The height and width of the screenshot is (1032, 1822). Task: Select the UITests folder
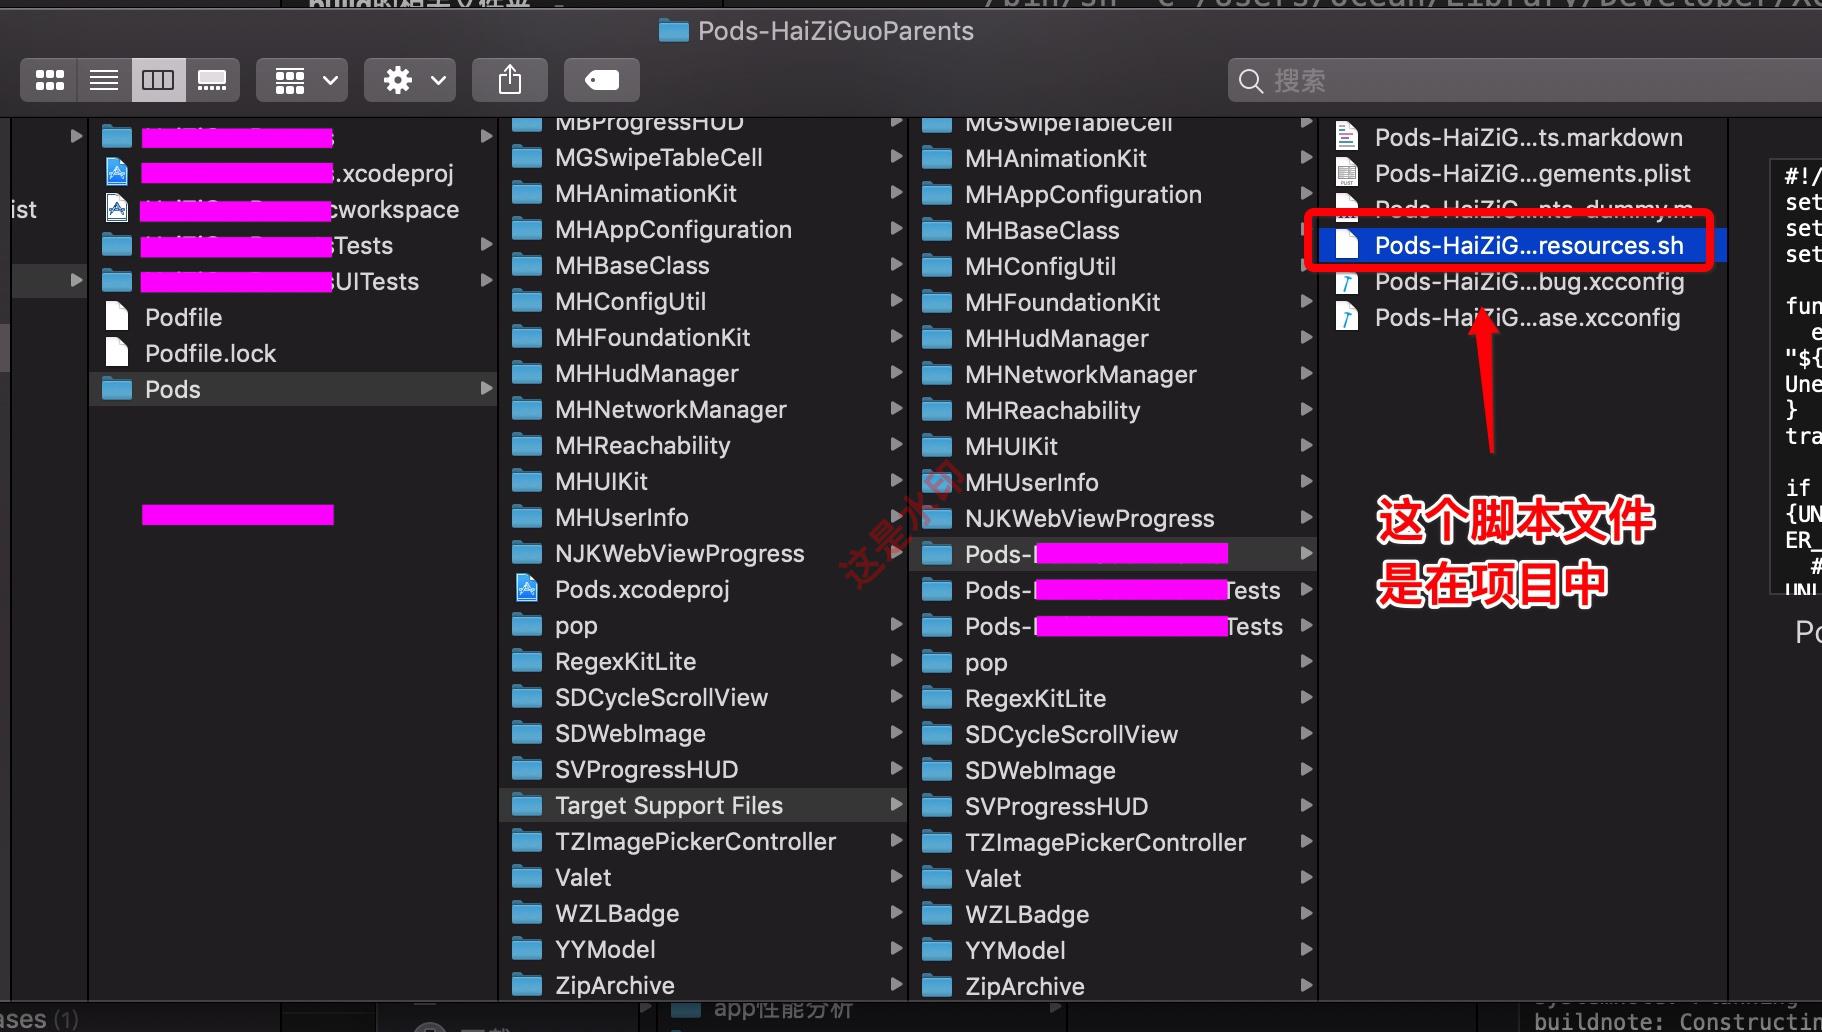click(295, 281)
